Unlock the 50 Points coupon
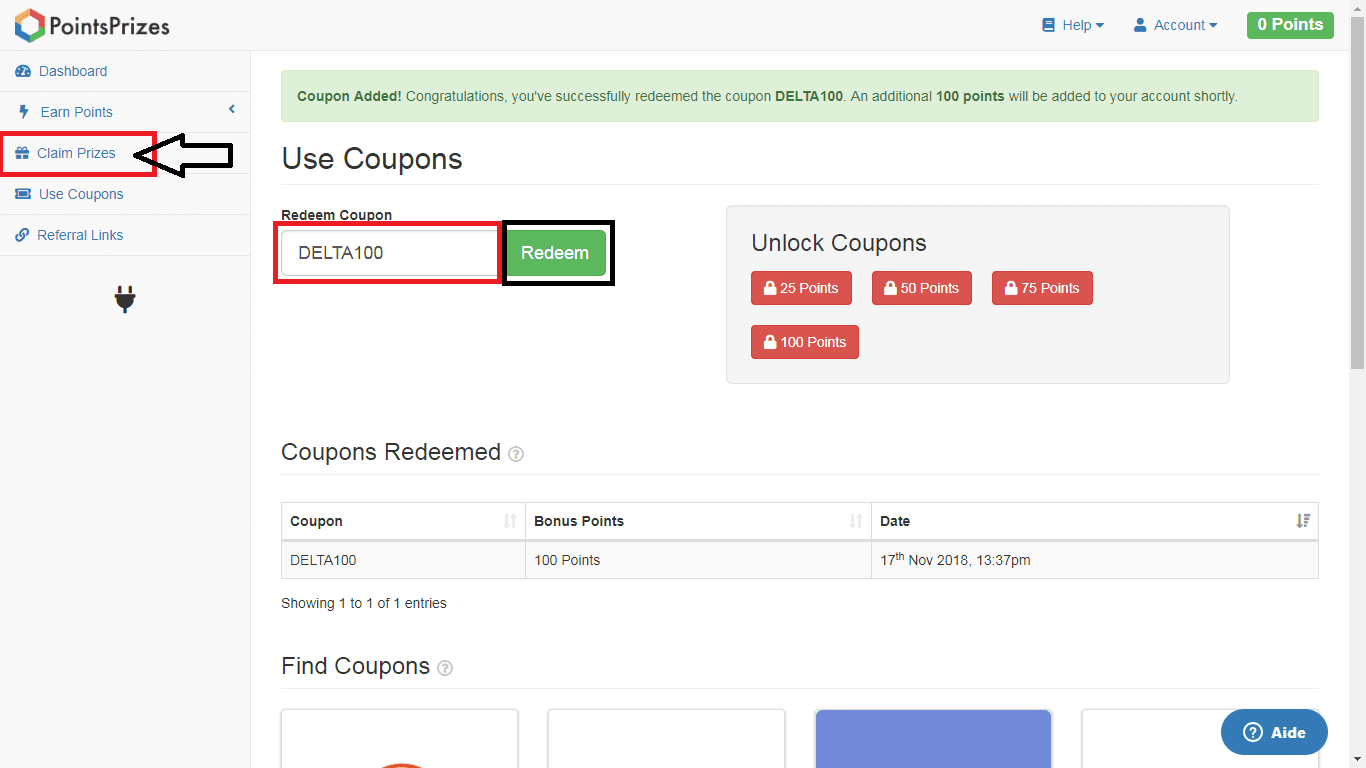The width and height of the screenshot is (1366, 768). (922, 288)
